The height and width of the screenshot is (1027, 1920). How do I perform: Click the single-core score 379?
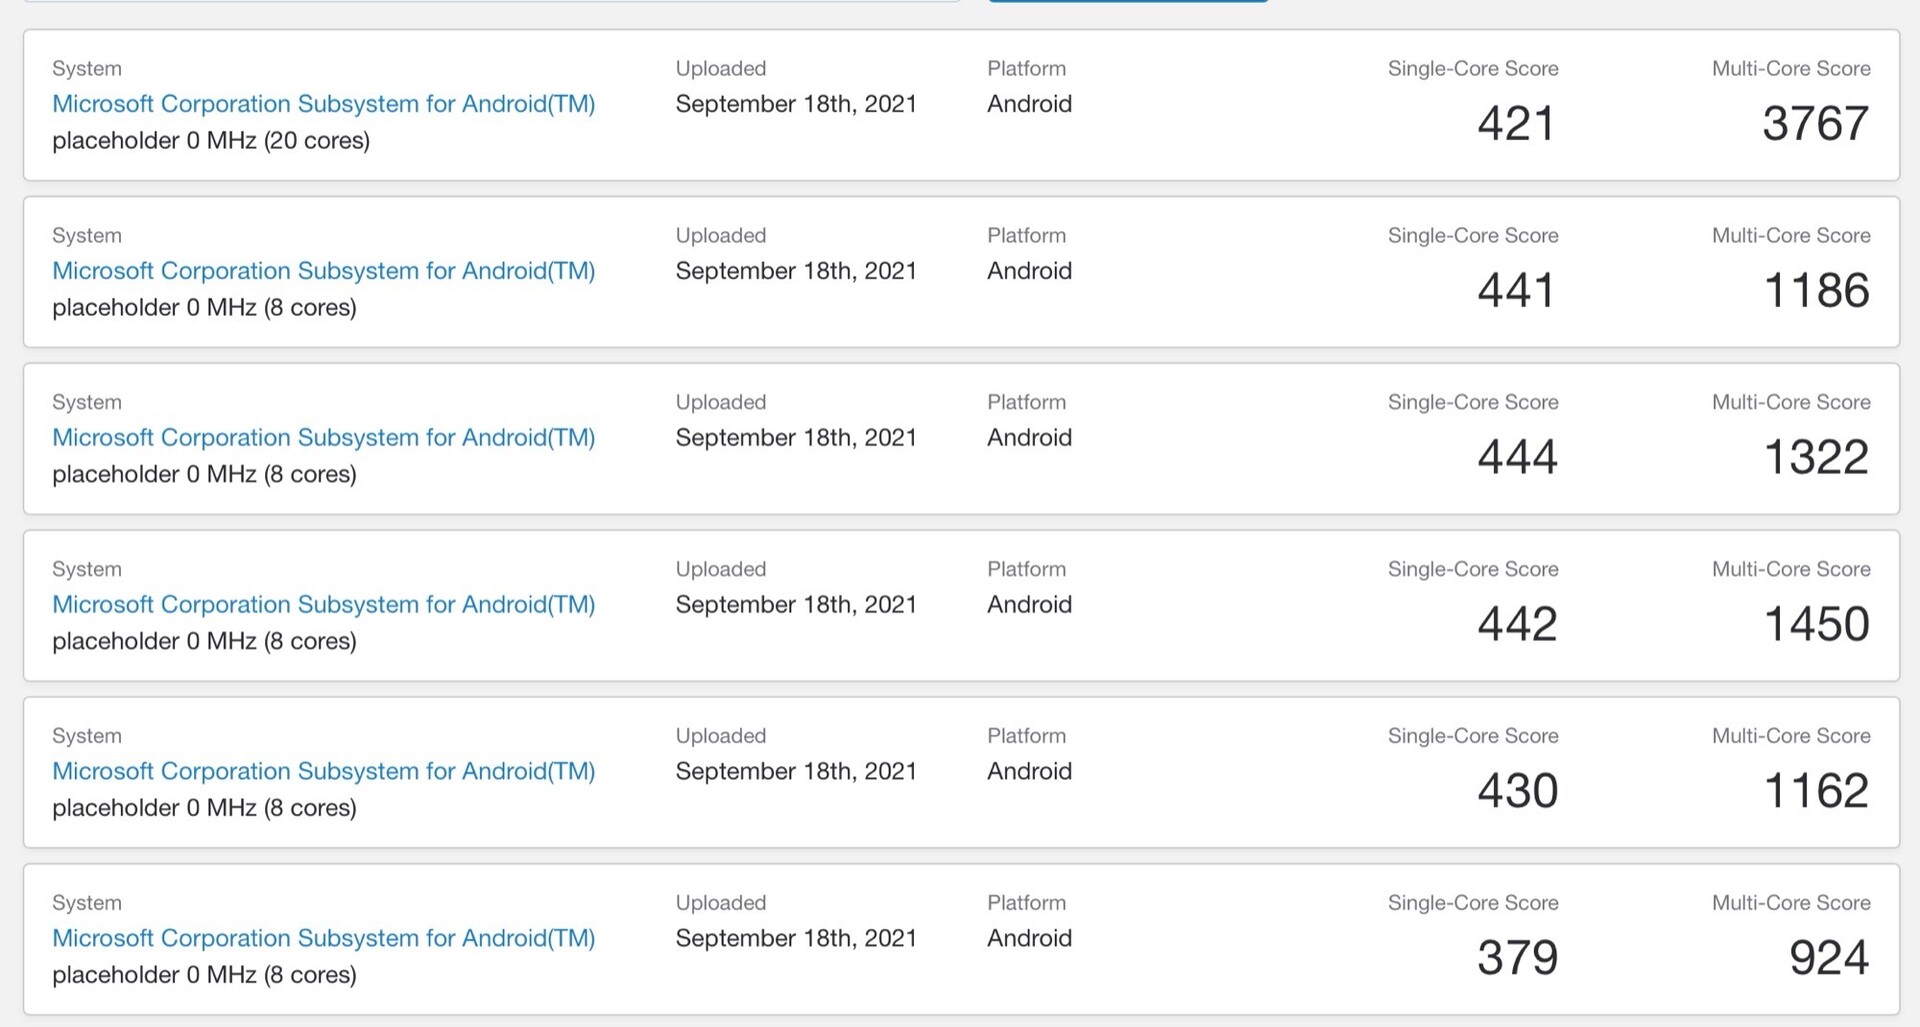point(1517,959)
